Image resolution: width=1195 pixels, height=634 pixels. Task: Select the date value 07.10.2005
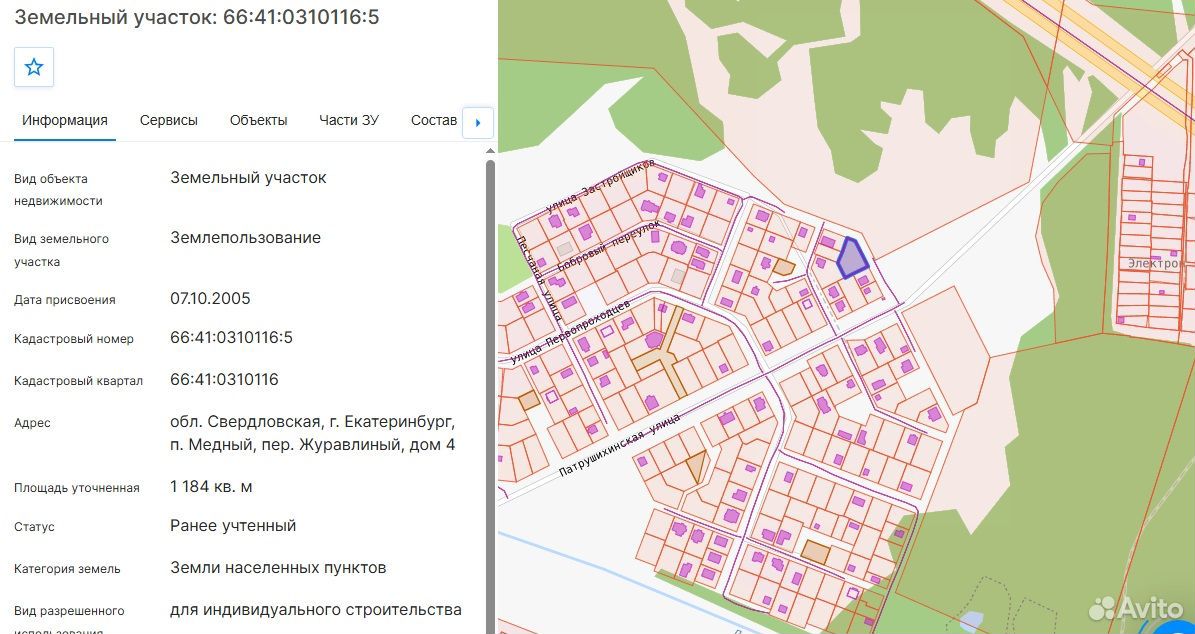[x=210, y=298]
